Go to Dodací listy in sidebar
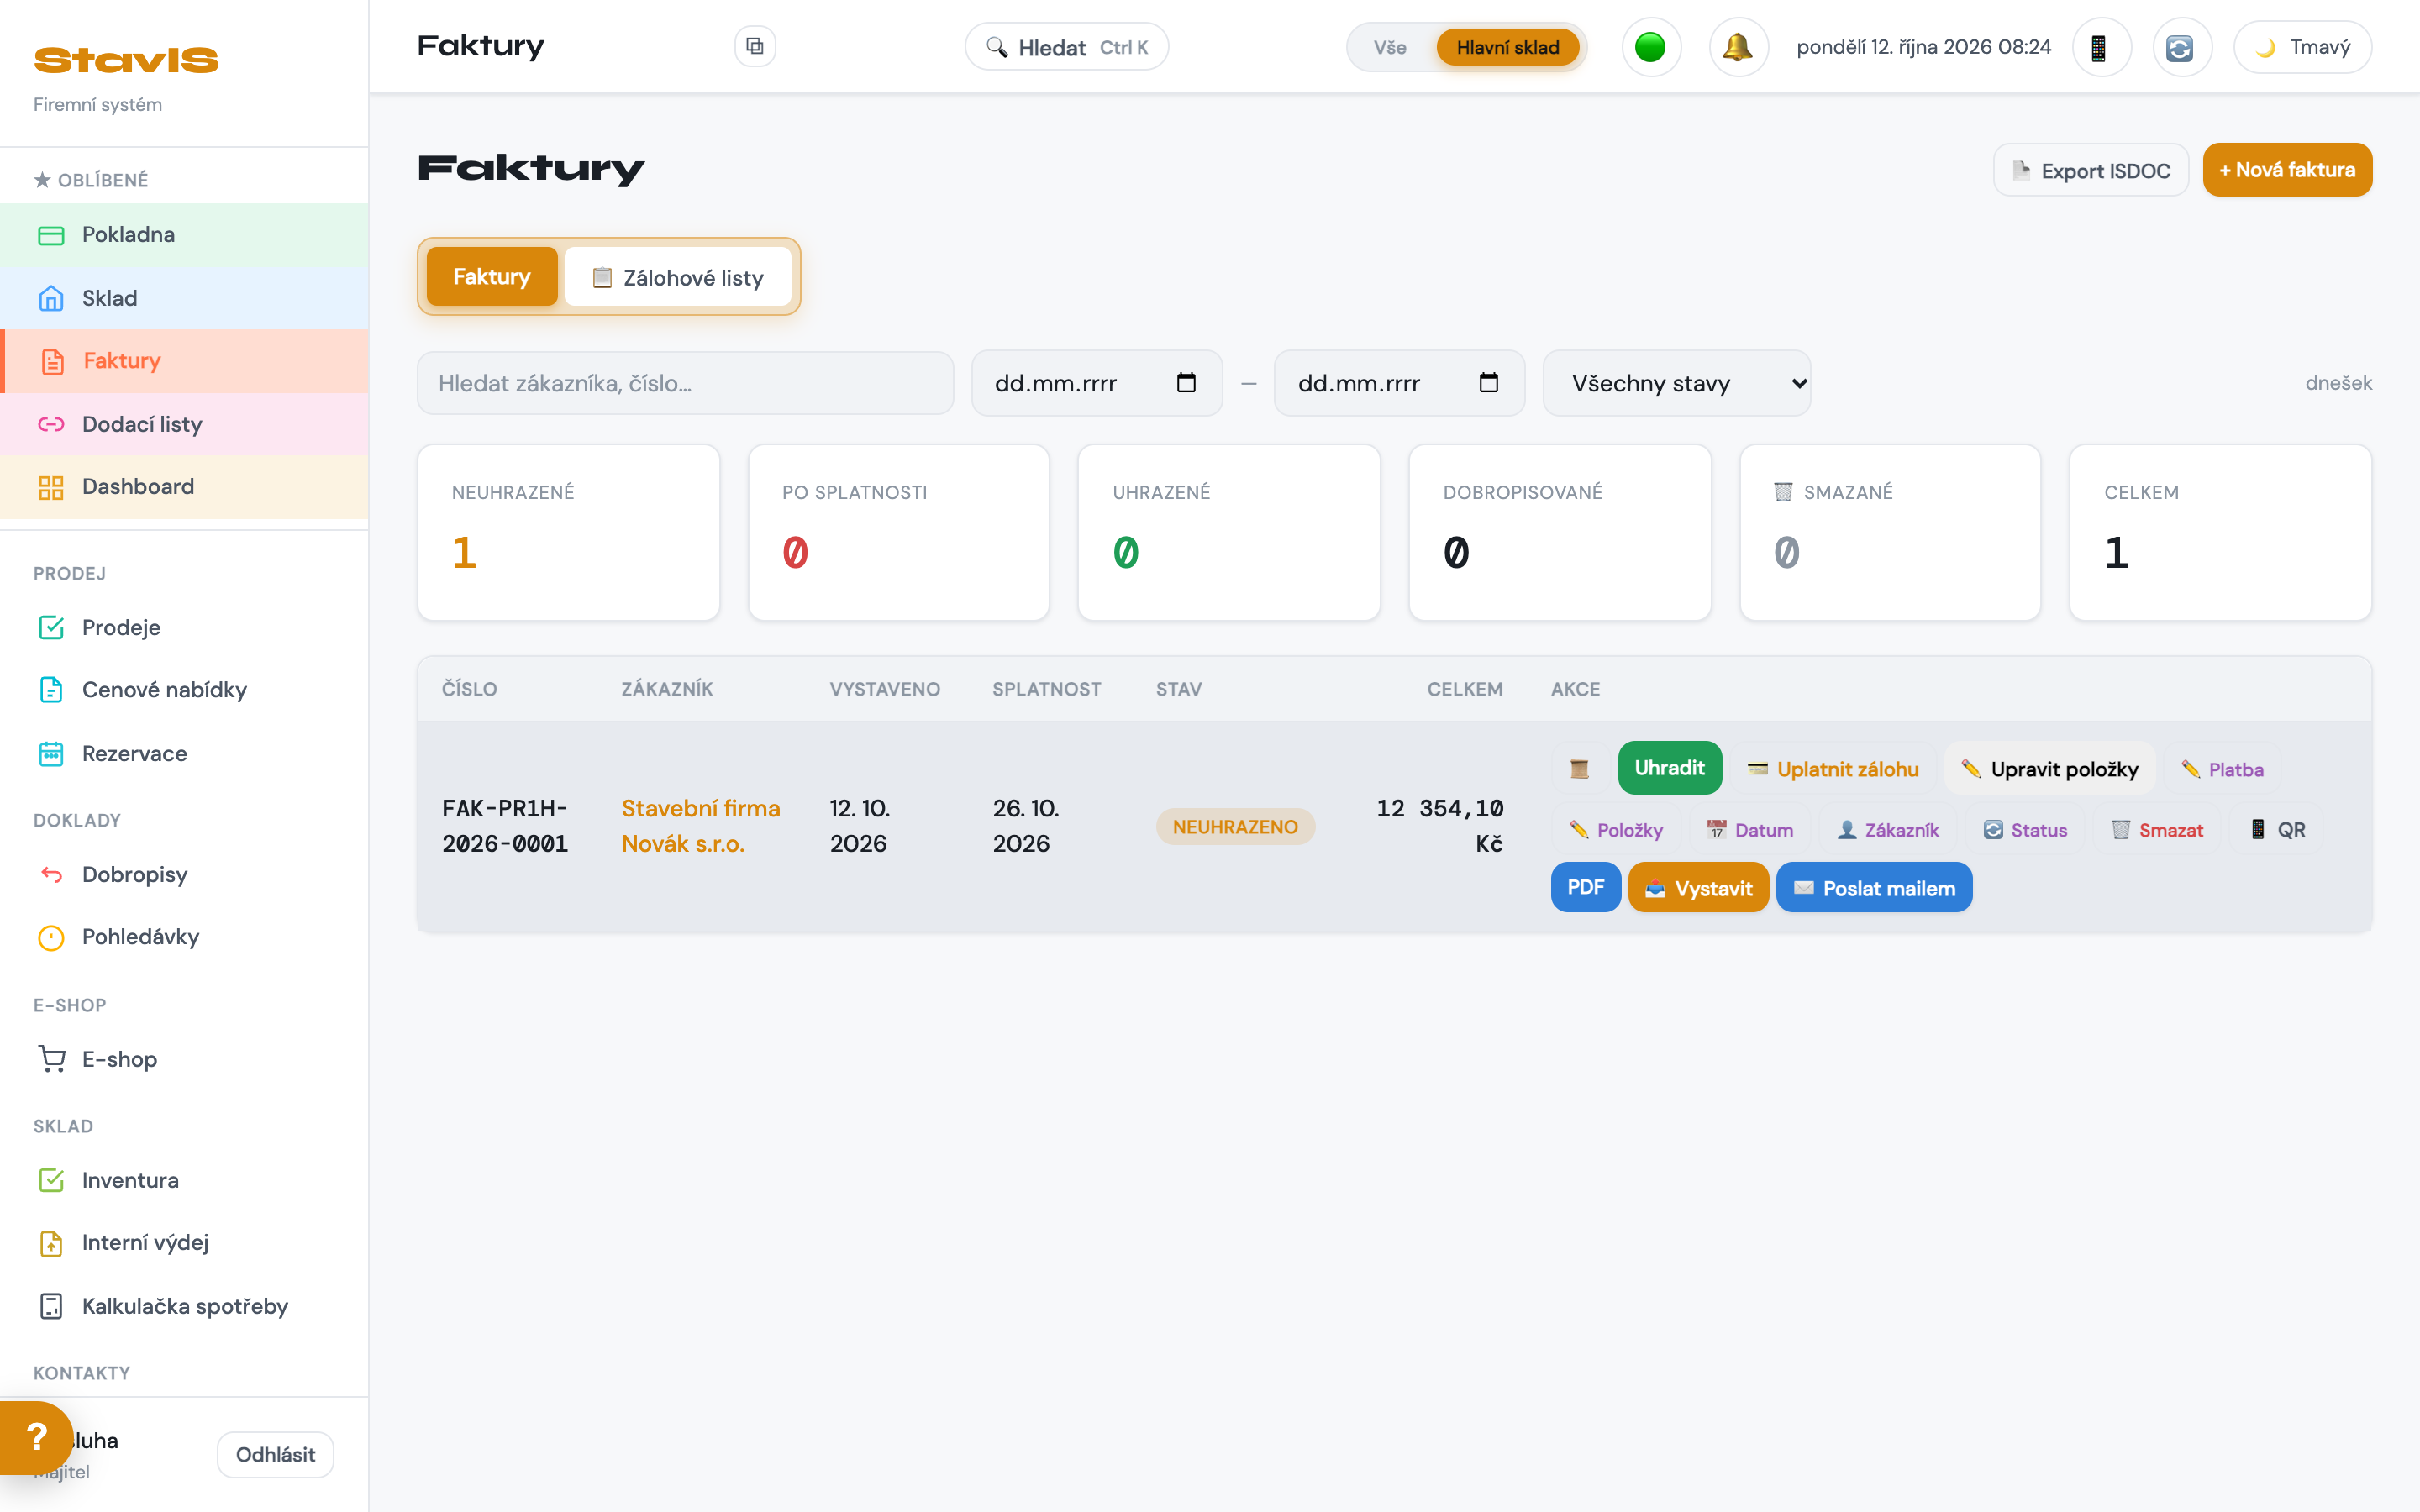Image resolution: width=2420 pixels, height=1512 pixels. (x=184, y=424)
